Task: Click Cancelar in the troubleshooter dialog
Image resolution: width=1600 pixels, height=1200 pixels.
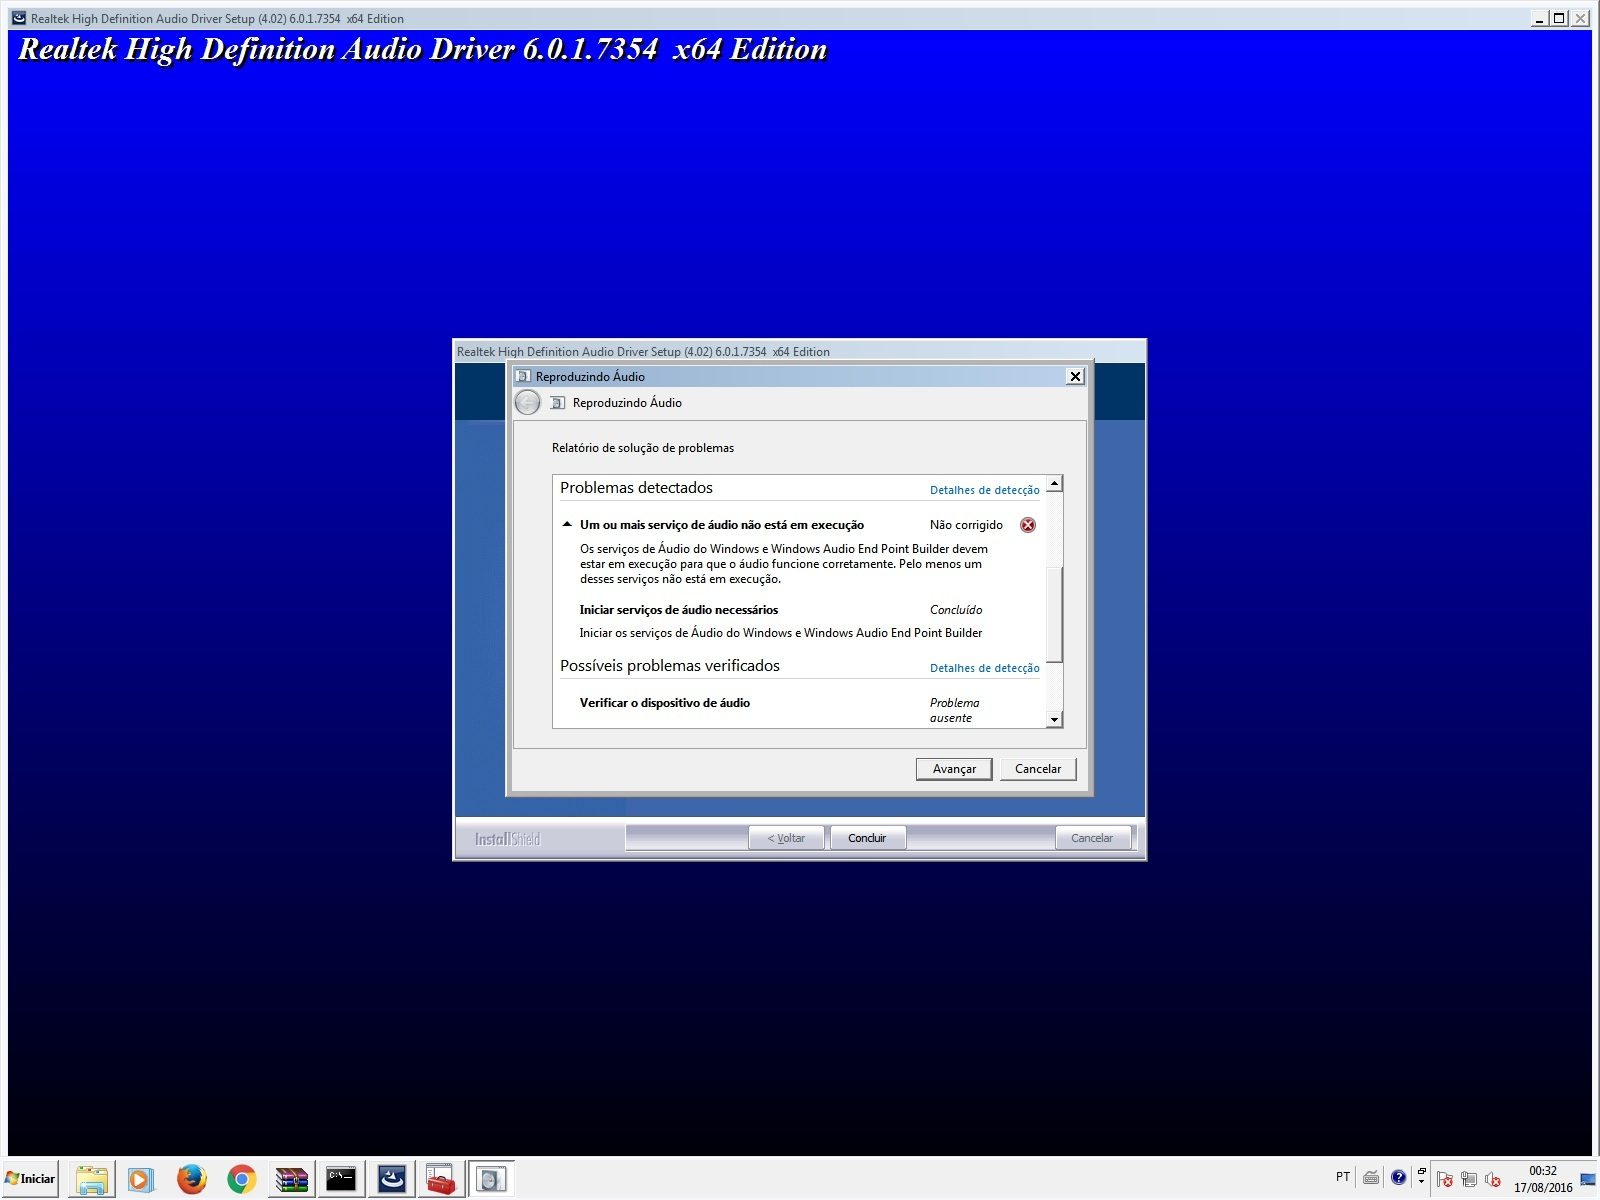Action: [1038, 769]
